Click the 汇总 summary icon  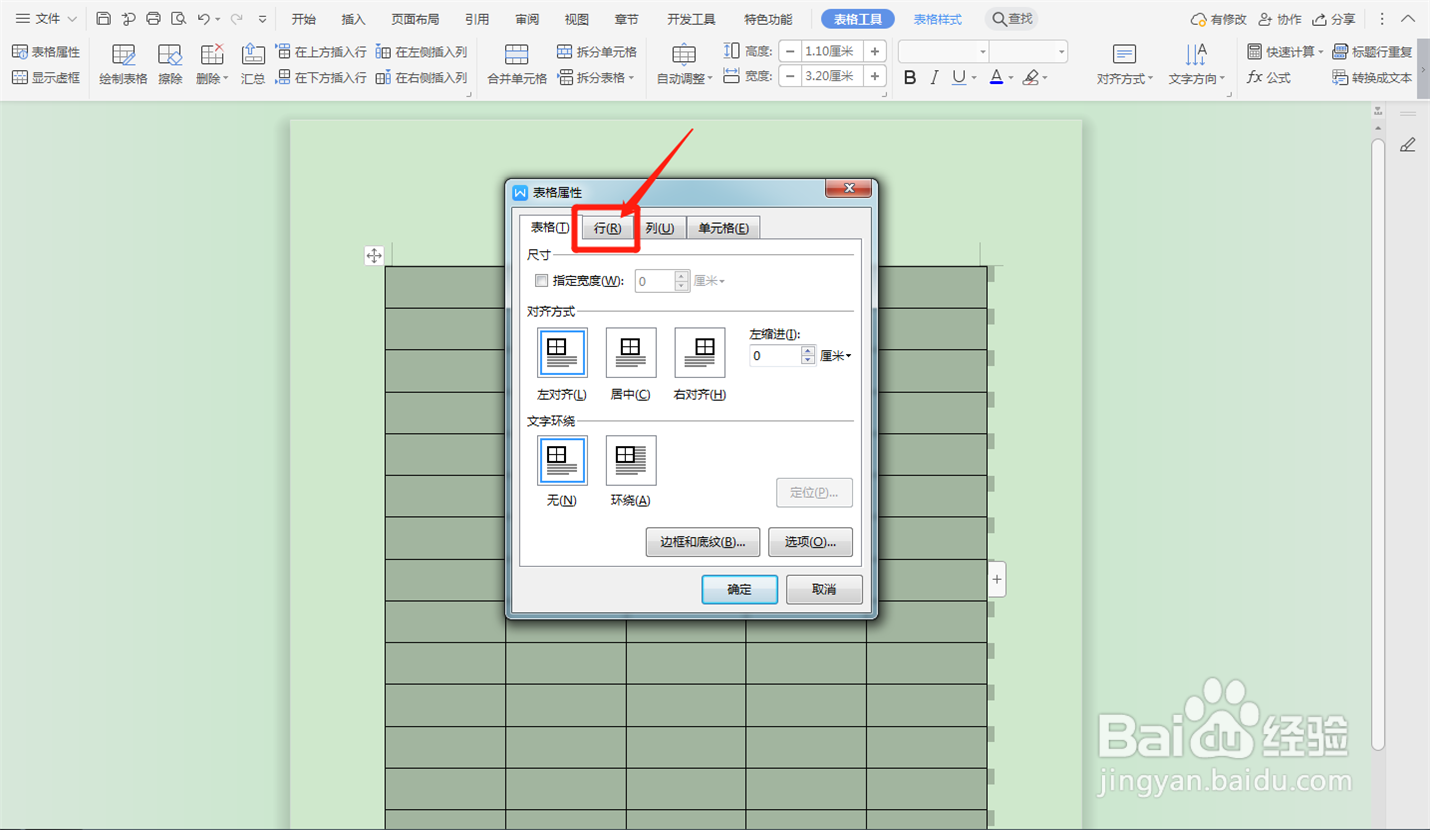(253, 64)
